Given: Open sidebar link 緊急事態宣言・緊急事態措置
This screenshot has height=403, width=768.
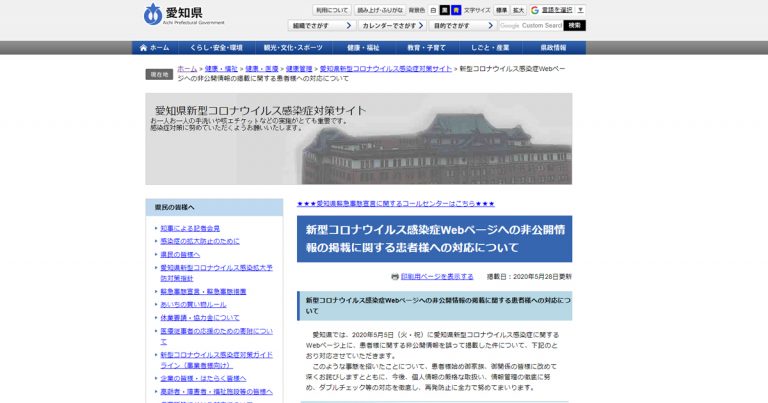Looking at the screenshot, I should coord(203,291).
